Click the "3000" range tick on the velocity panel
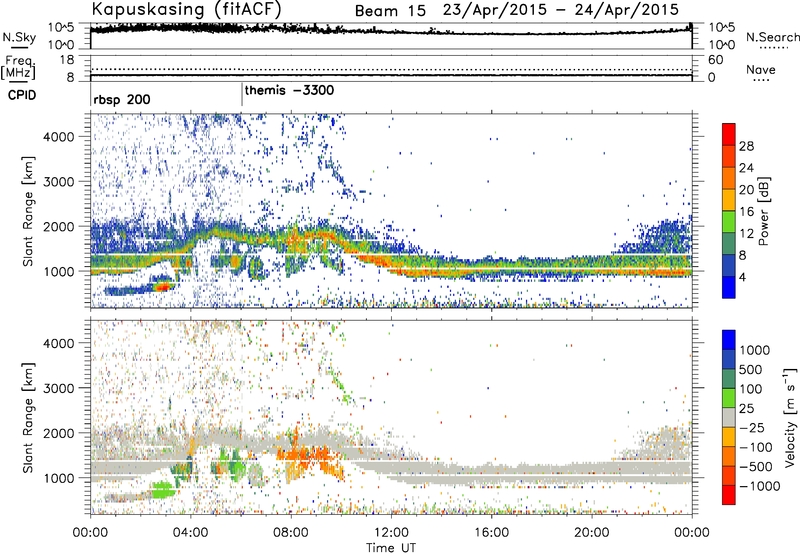This screenshot has width=800, height=554. click(x=58, y=388)
